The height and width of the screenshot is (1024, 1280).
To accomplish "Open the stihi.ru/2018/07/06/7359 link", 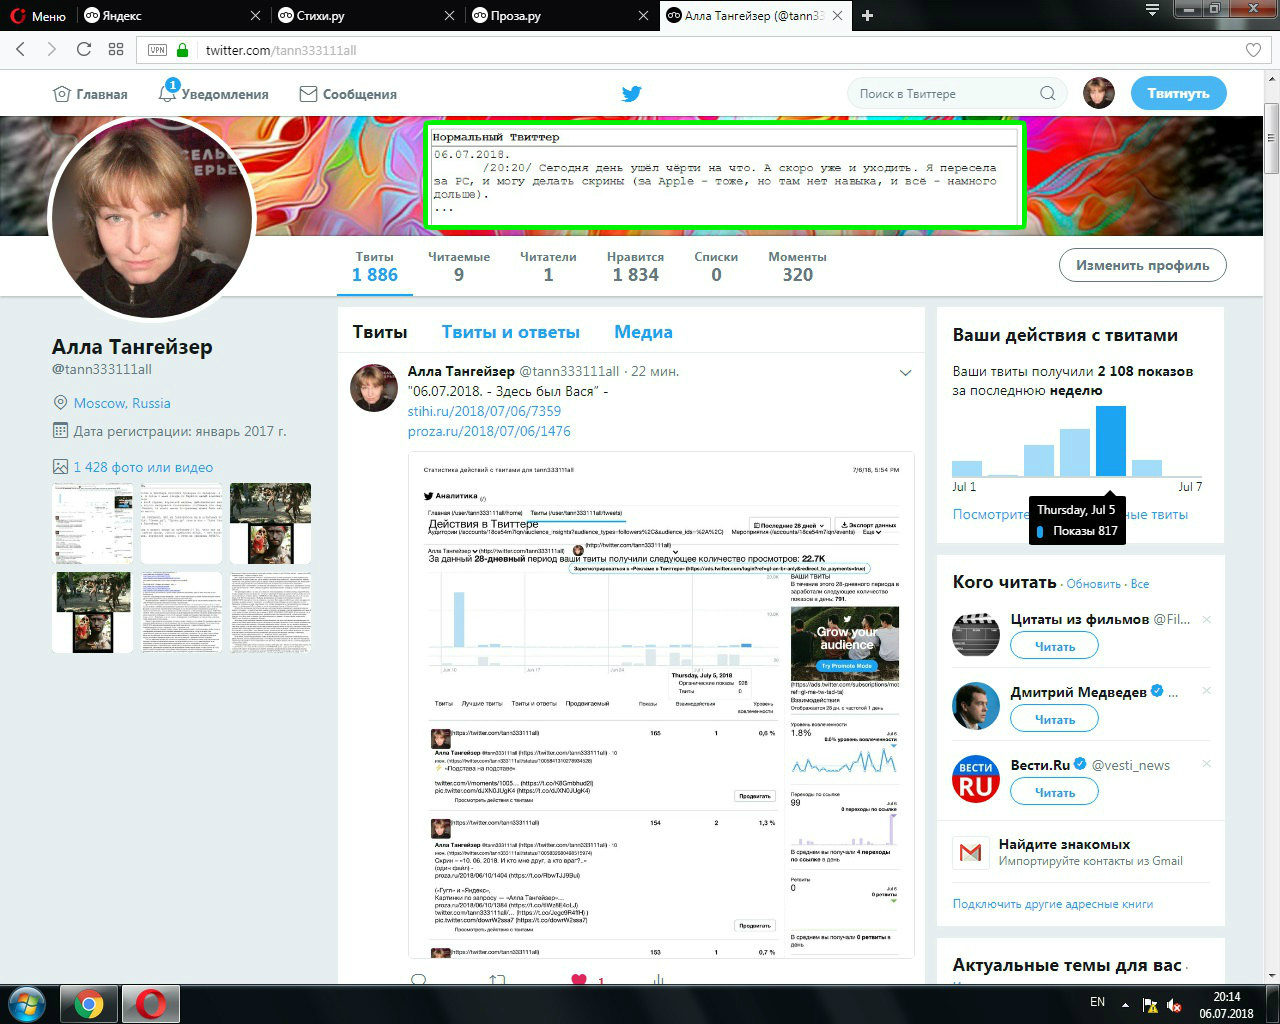I will click(x=484, y=411).
